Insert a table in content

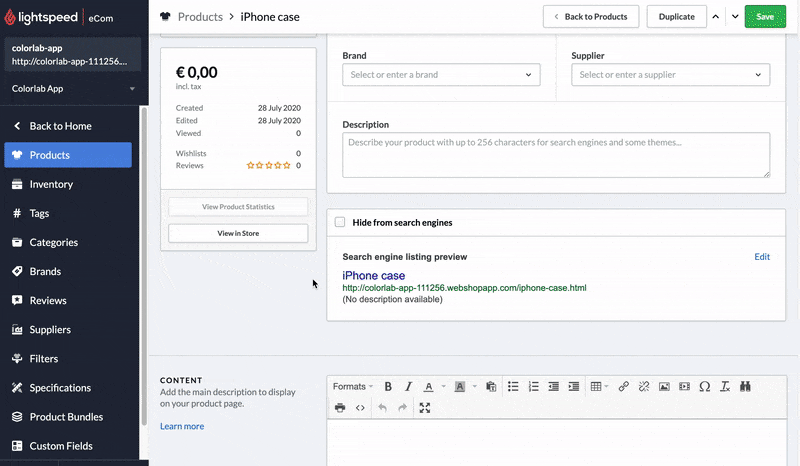pos(595,386)
